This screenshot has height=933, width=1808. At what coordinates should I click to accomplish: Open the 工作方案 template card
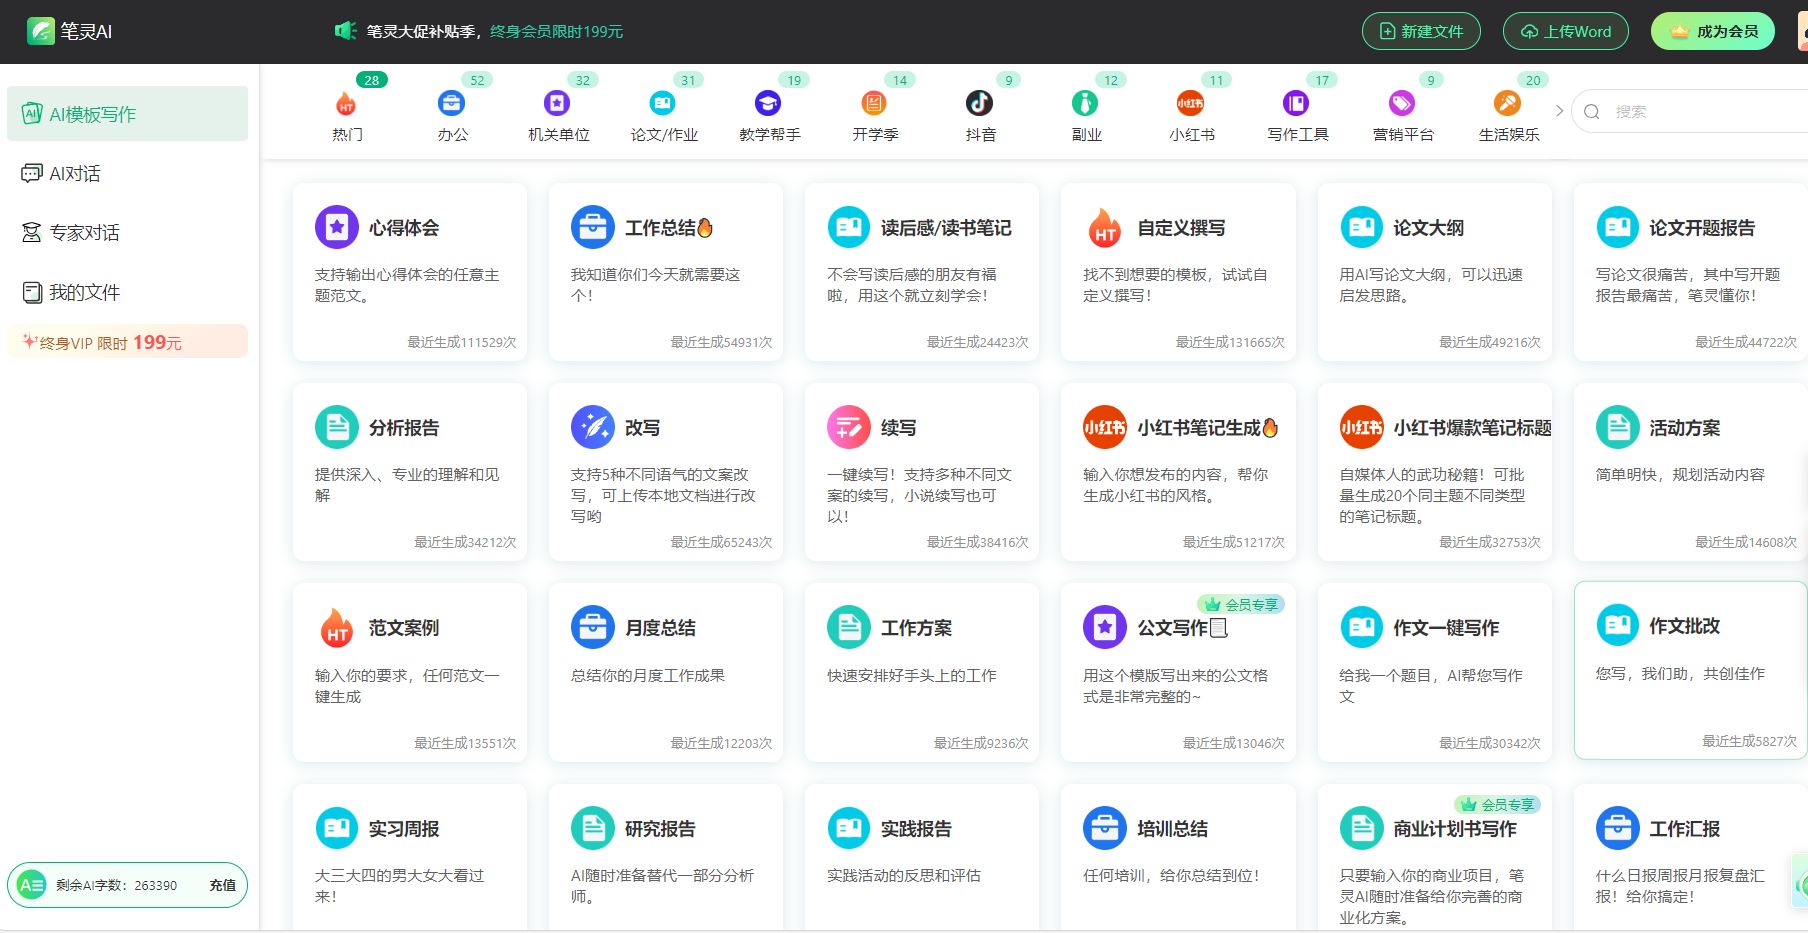coord(921,672)
